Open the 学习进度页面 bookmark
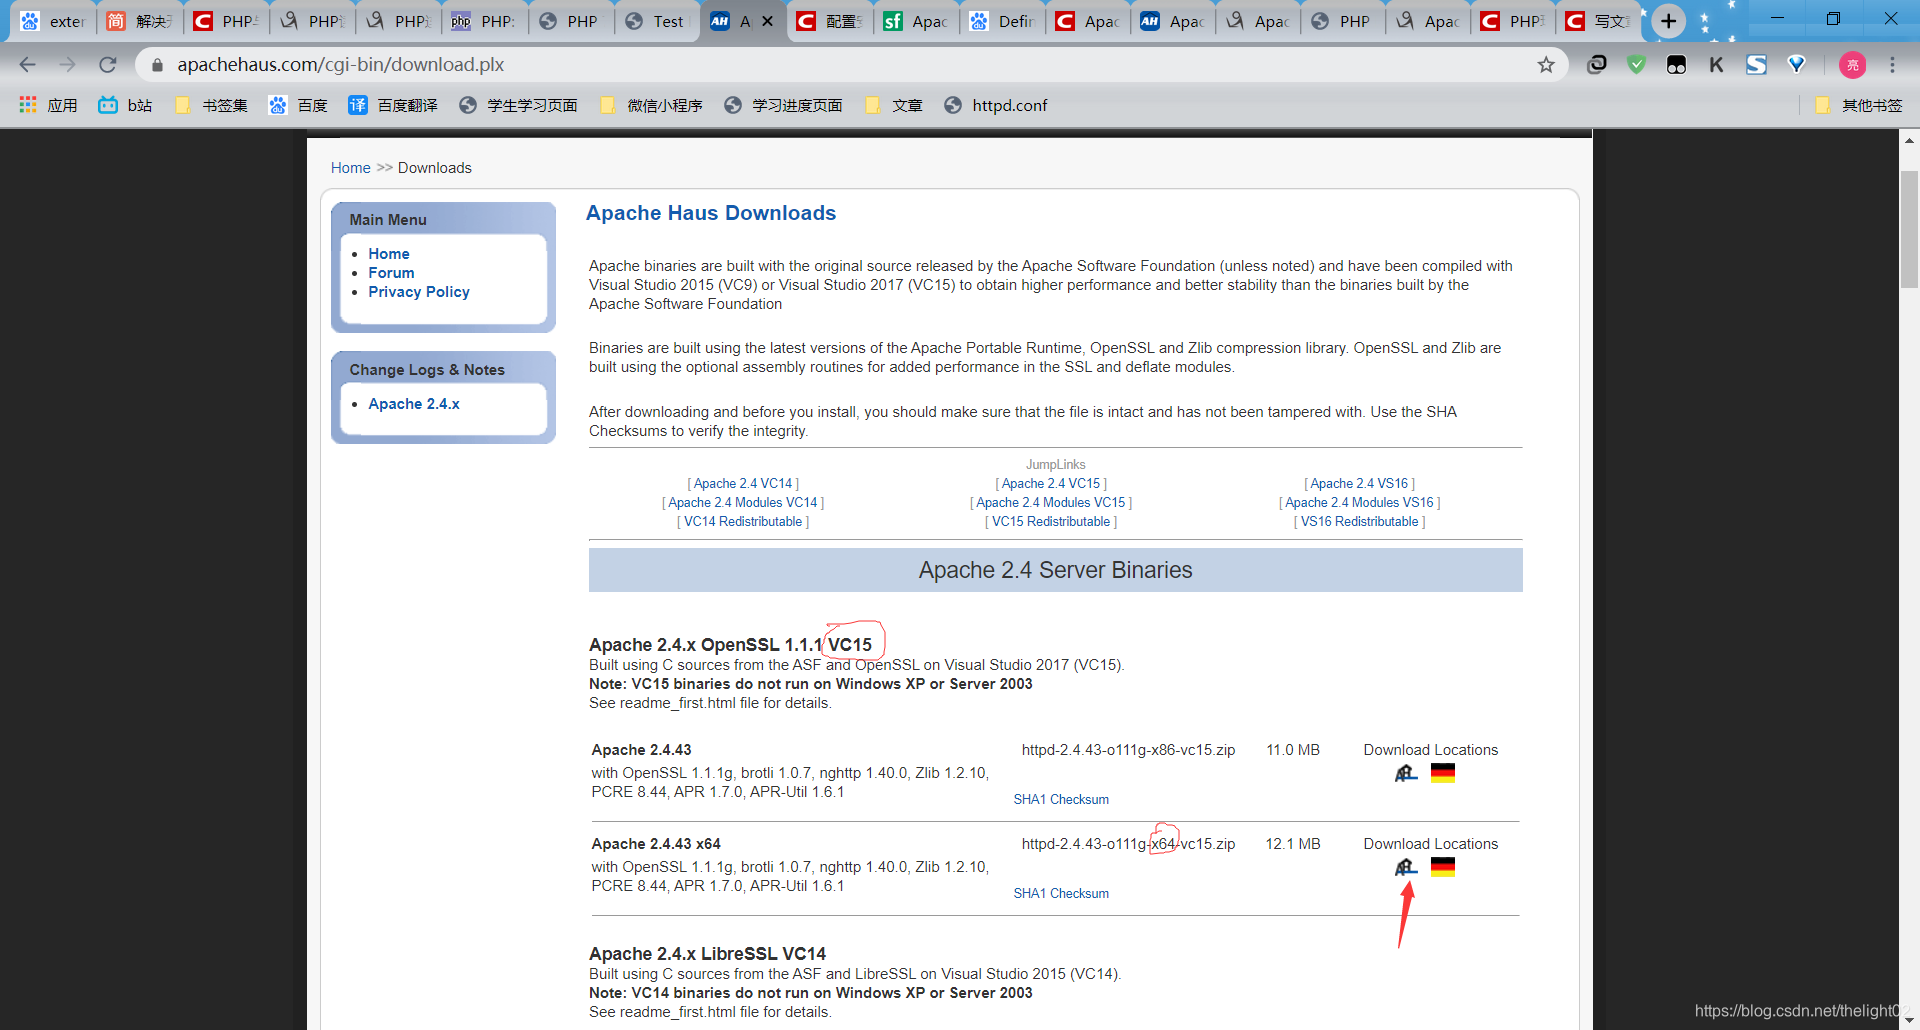The width and height of the screenshot is (1920, 1030). pyautogui.click(x=783, y=105)
